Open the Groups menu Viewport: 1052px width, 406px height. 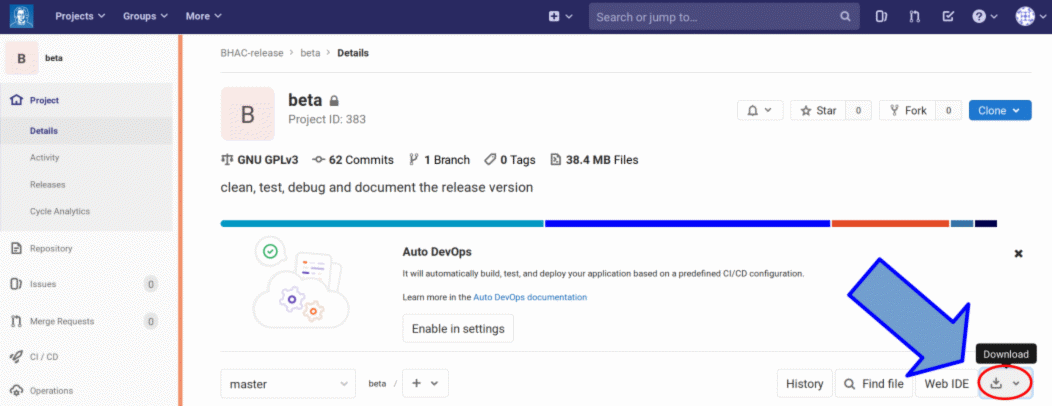click(x=145, y=16)
